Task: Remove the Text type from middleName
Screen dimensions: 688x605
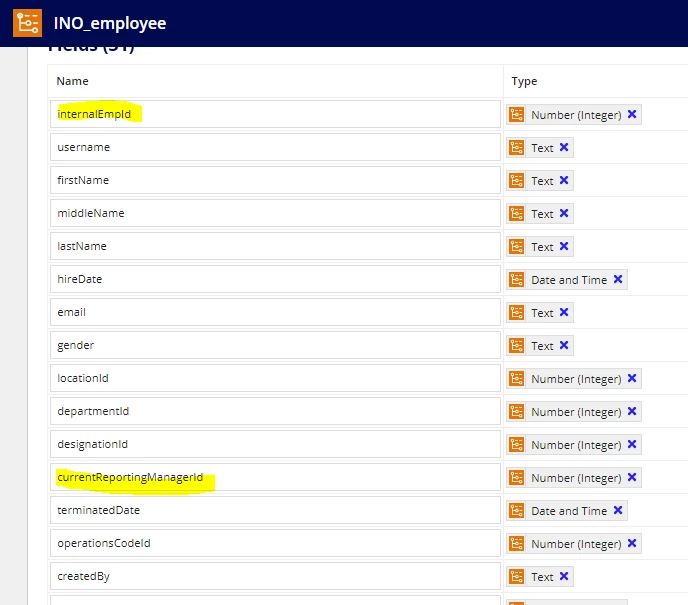Action: coord(564,213)
